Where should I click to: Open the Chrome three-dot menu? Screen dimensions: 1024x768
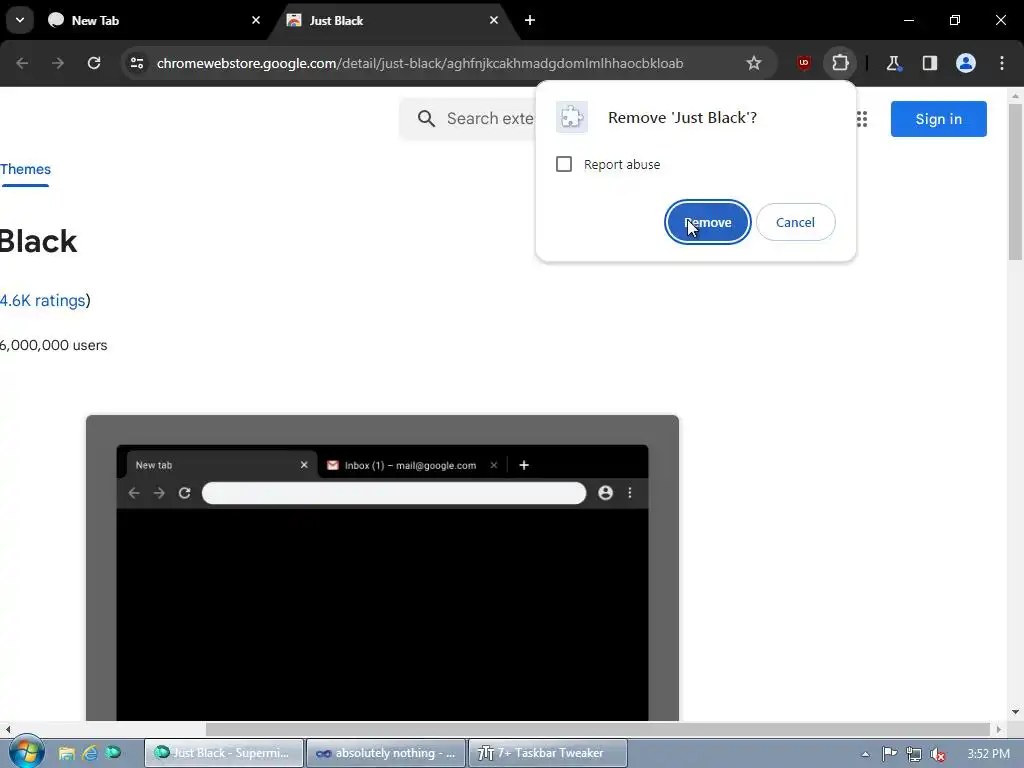pyautogui.click(x=1002, y=63)
